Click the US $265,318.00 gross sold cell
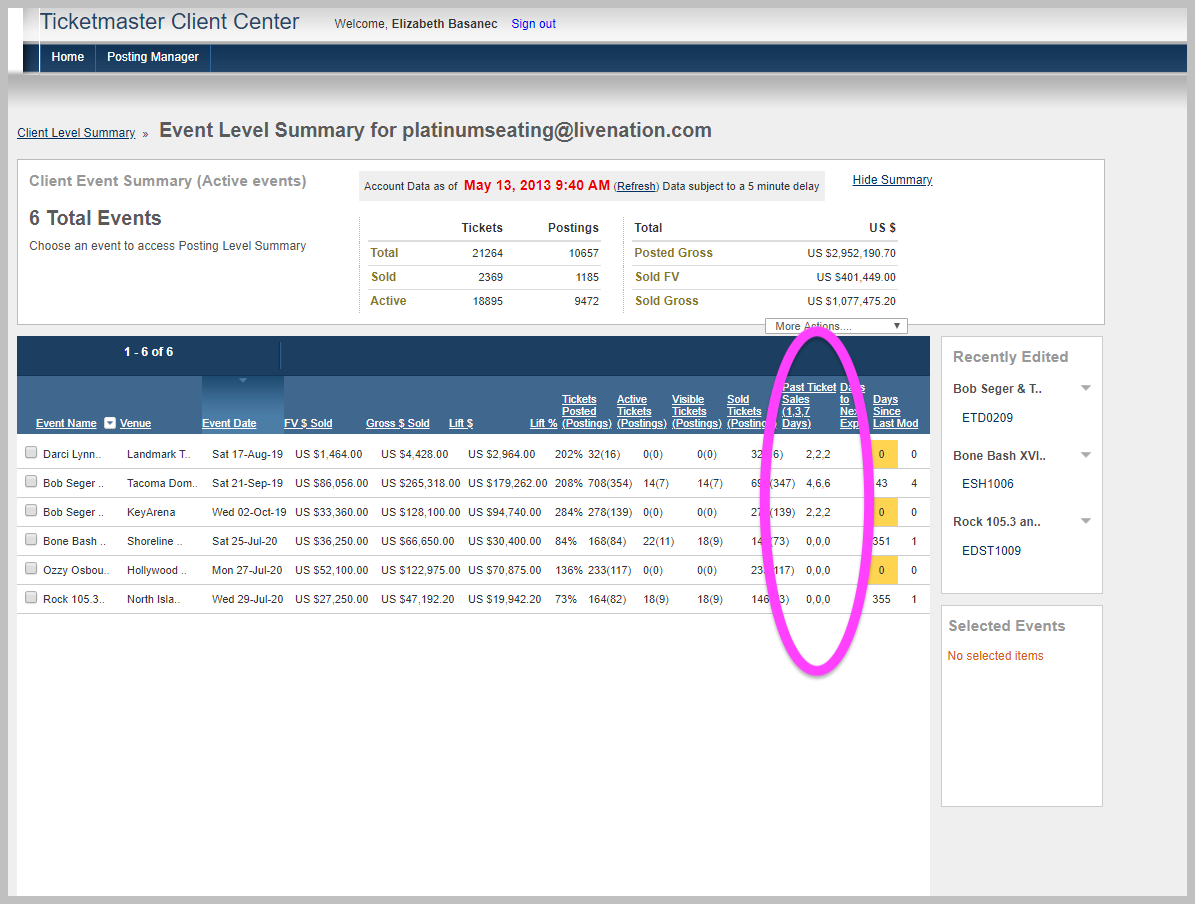Image resolution: width=1195 pixels, height=904 pixels. point(421,483)
